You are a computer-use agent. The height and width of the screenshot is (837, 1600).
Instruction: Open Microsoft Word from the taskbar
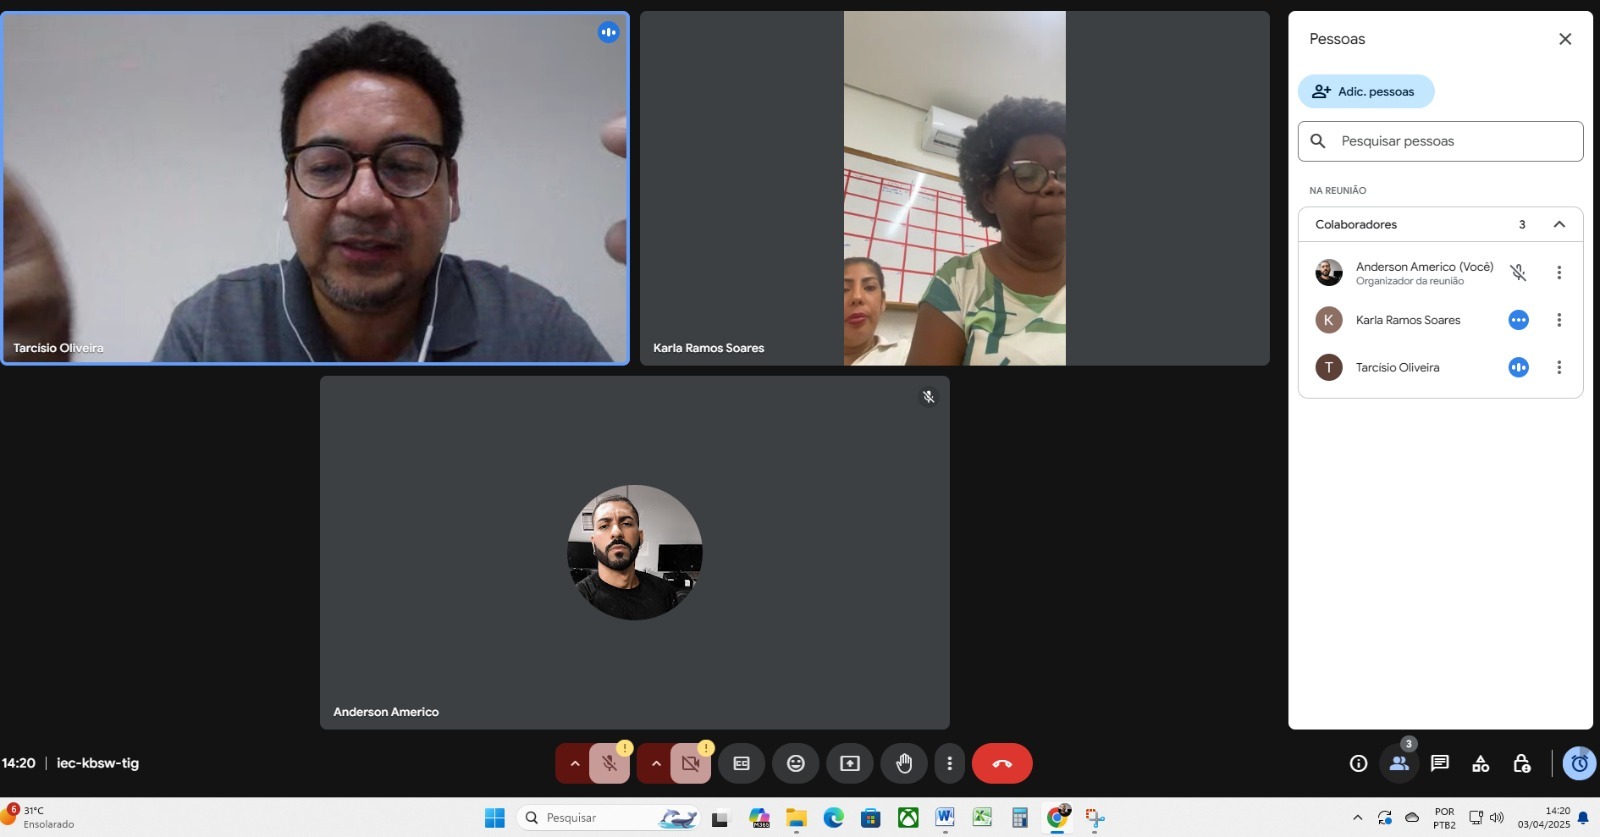coord(945,818)
